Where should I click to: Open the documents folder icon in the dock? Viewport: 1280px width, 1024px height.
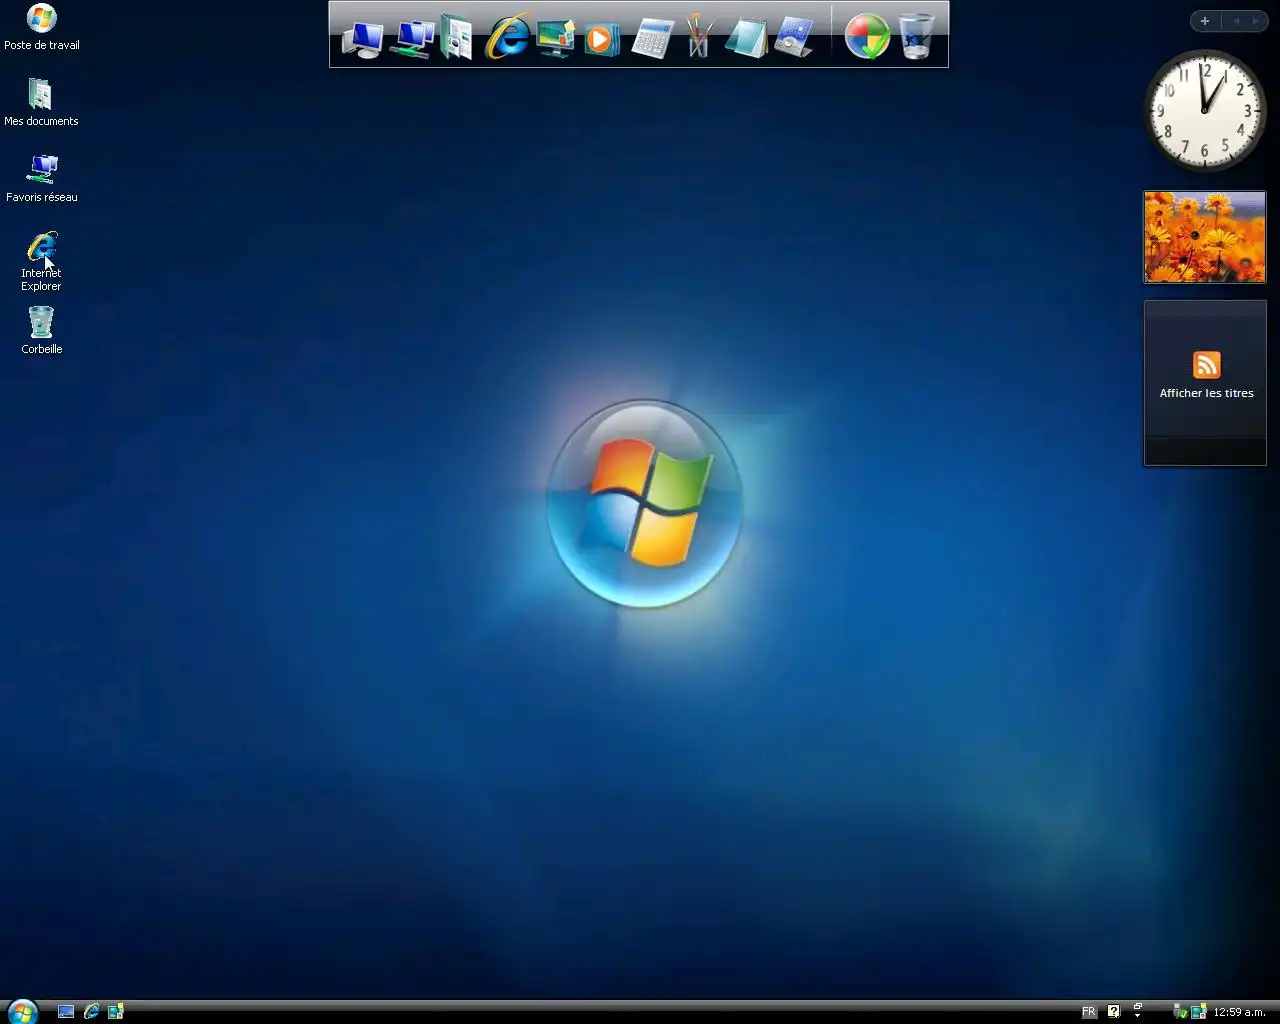[456, 38]
